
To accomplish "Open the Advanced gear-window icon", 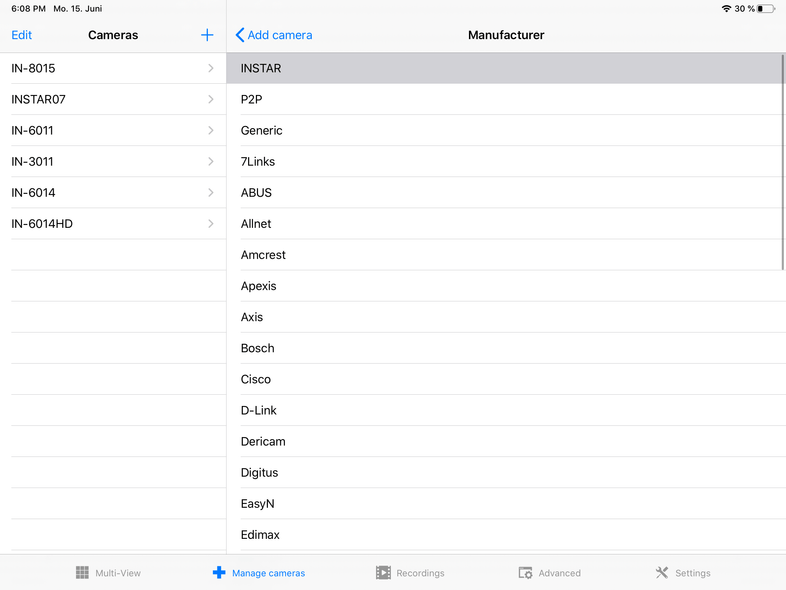I will click(x=525, y=572).
